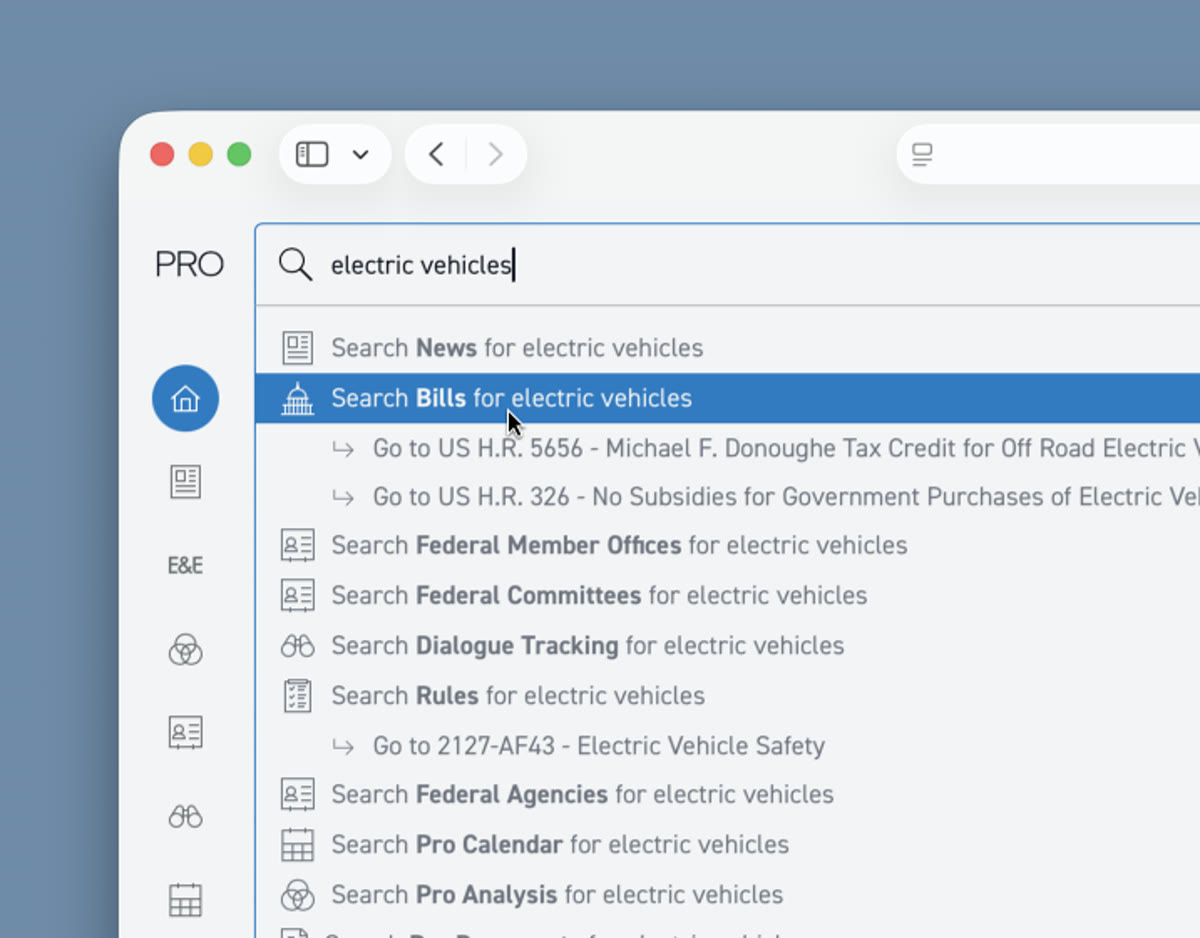Open E&E section in sidebar

(185, 566)
